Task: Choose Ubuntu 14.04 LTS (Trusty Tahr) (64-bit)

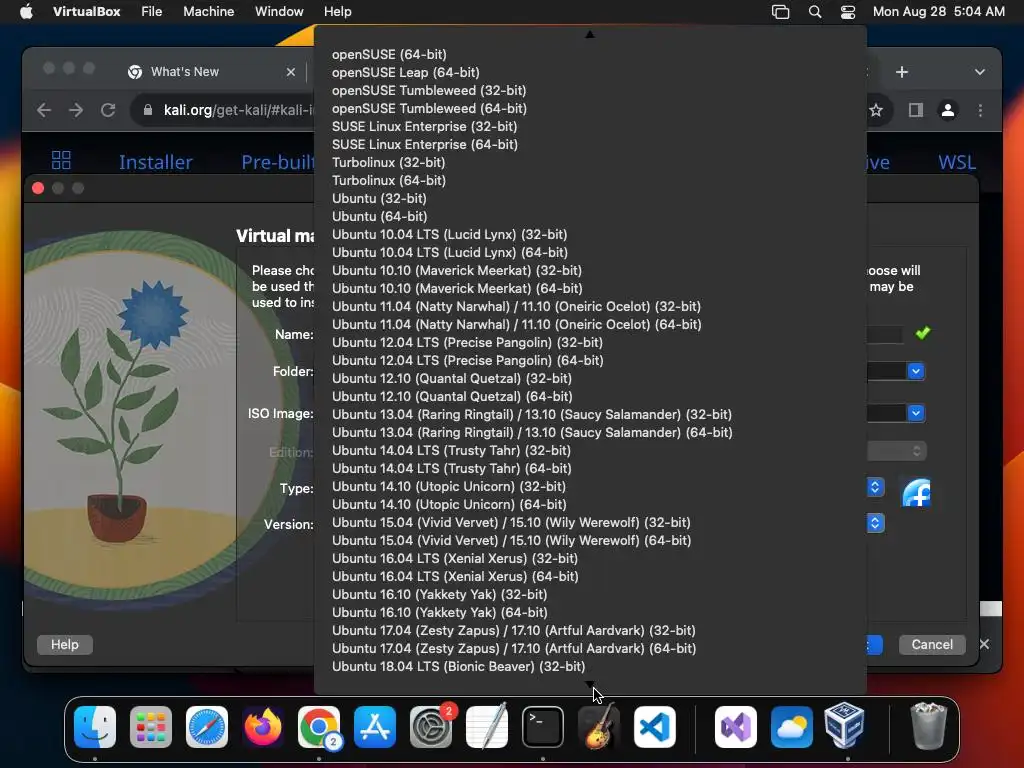Action: point(451,468)
